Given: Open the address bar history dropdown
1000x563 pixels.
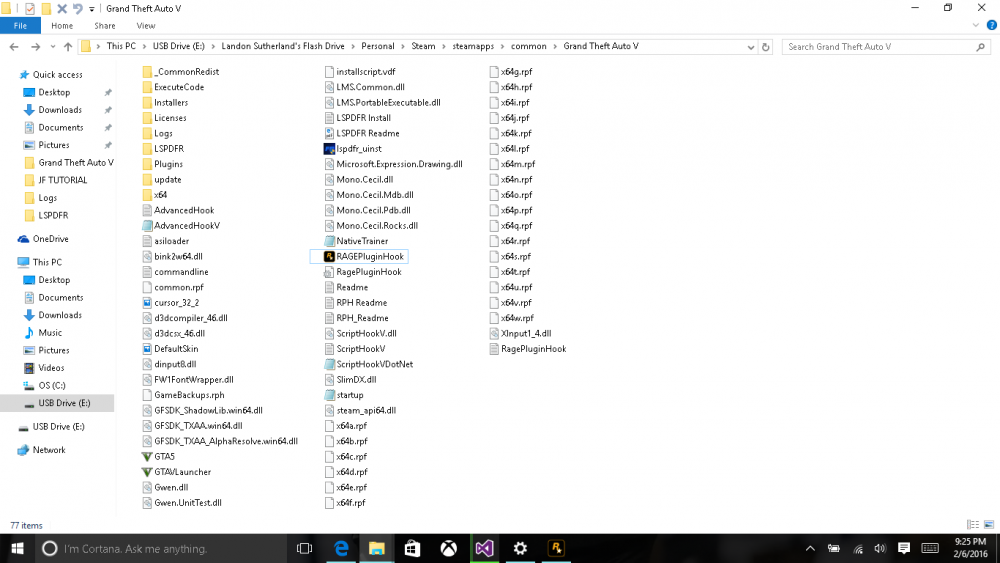Looking at the screenshot, I should pos(751,47).
